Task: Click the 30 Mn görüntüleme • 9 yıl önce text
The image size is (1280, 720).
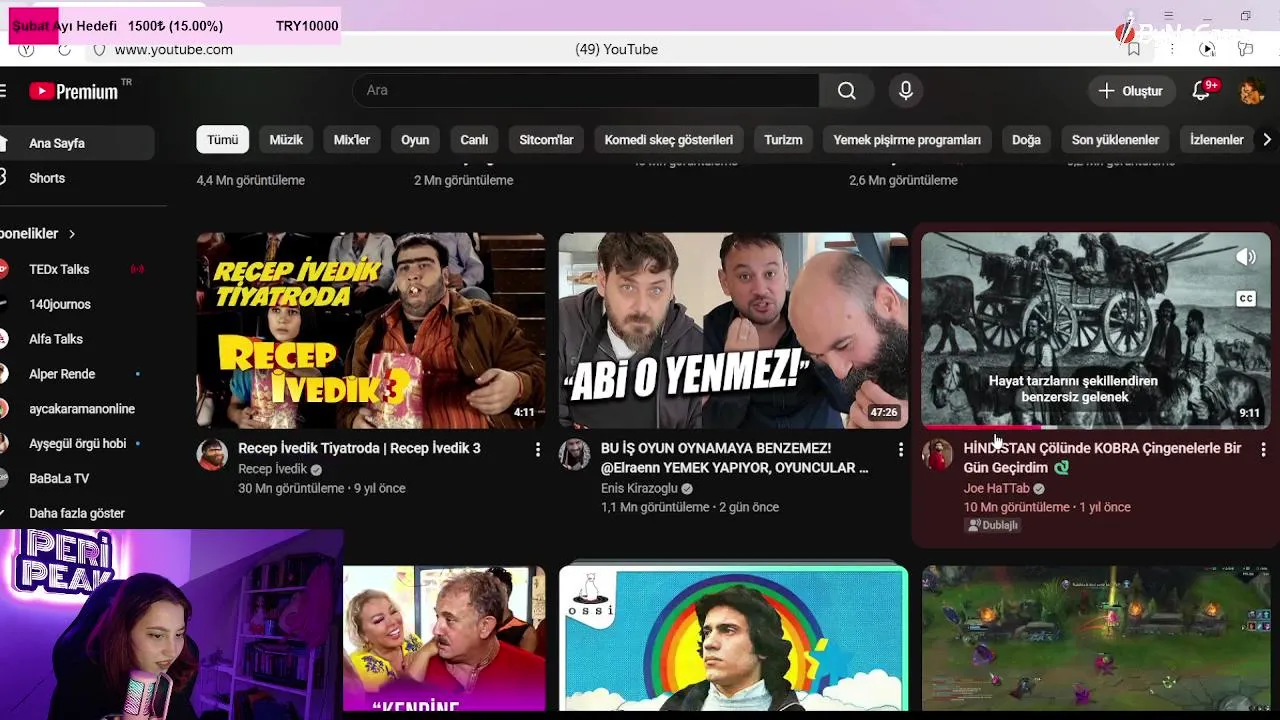Action: [321, 488]
